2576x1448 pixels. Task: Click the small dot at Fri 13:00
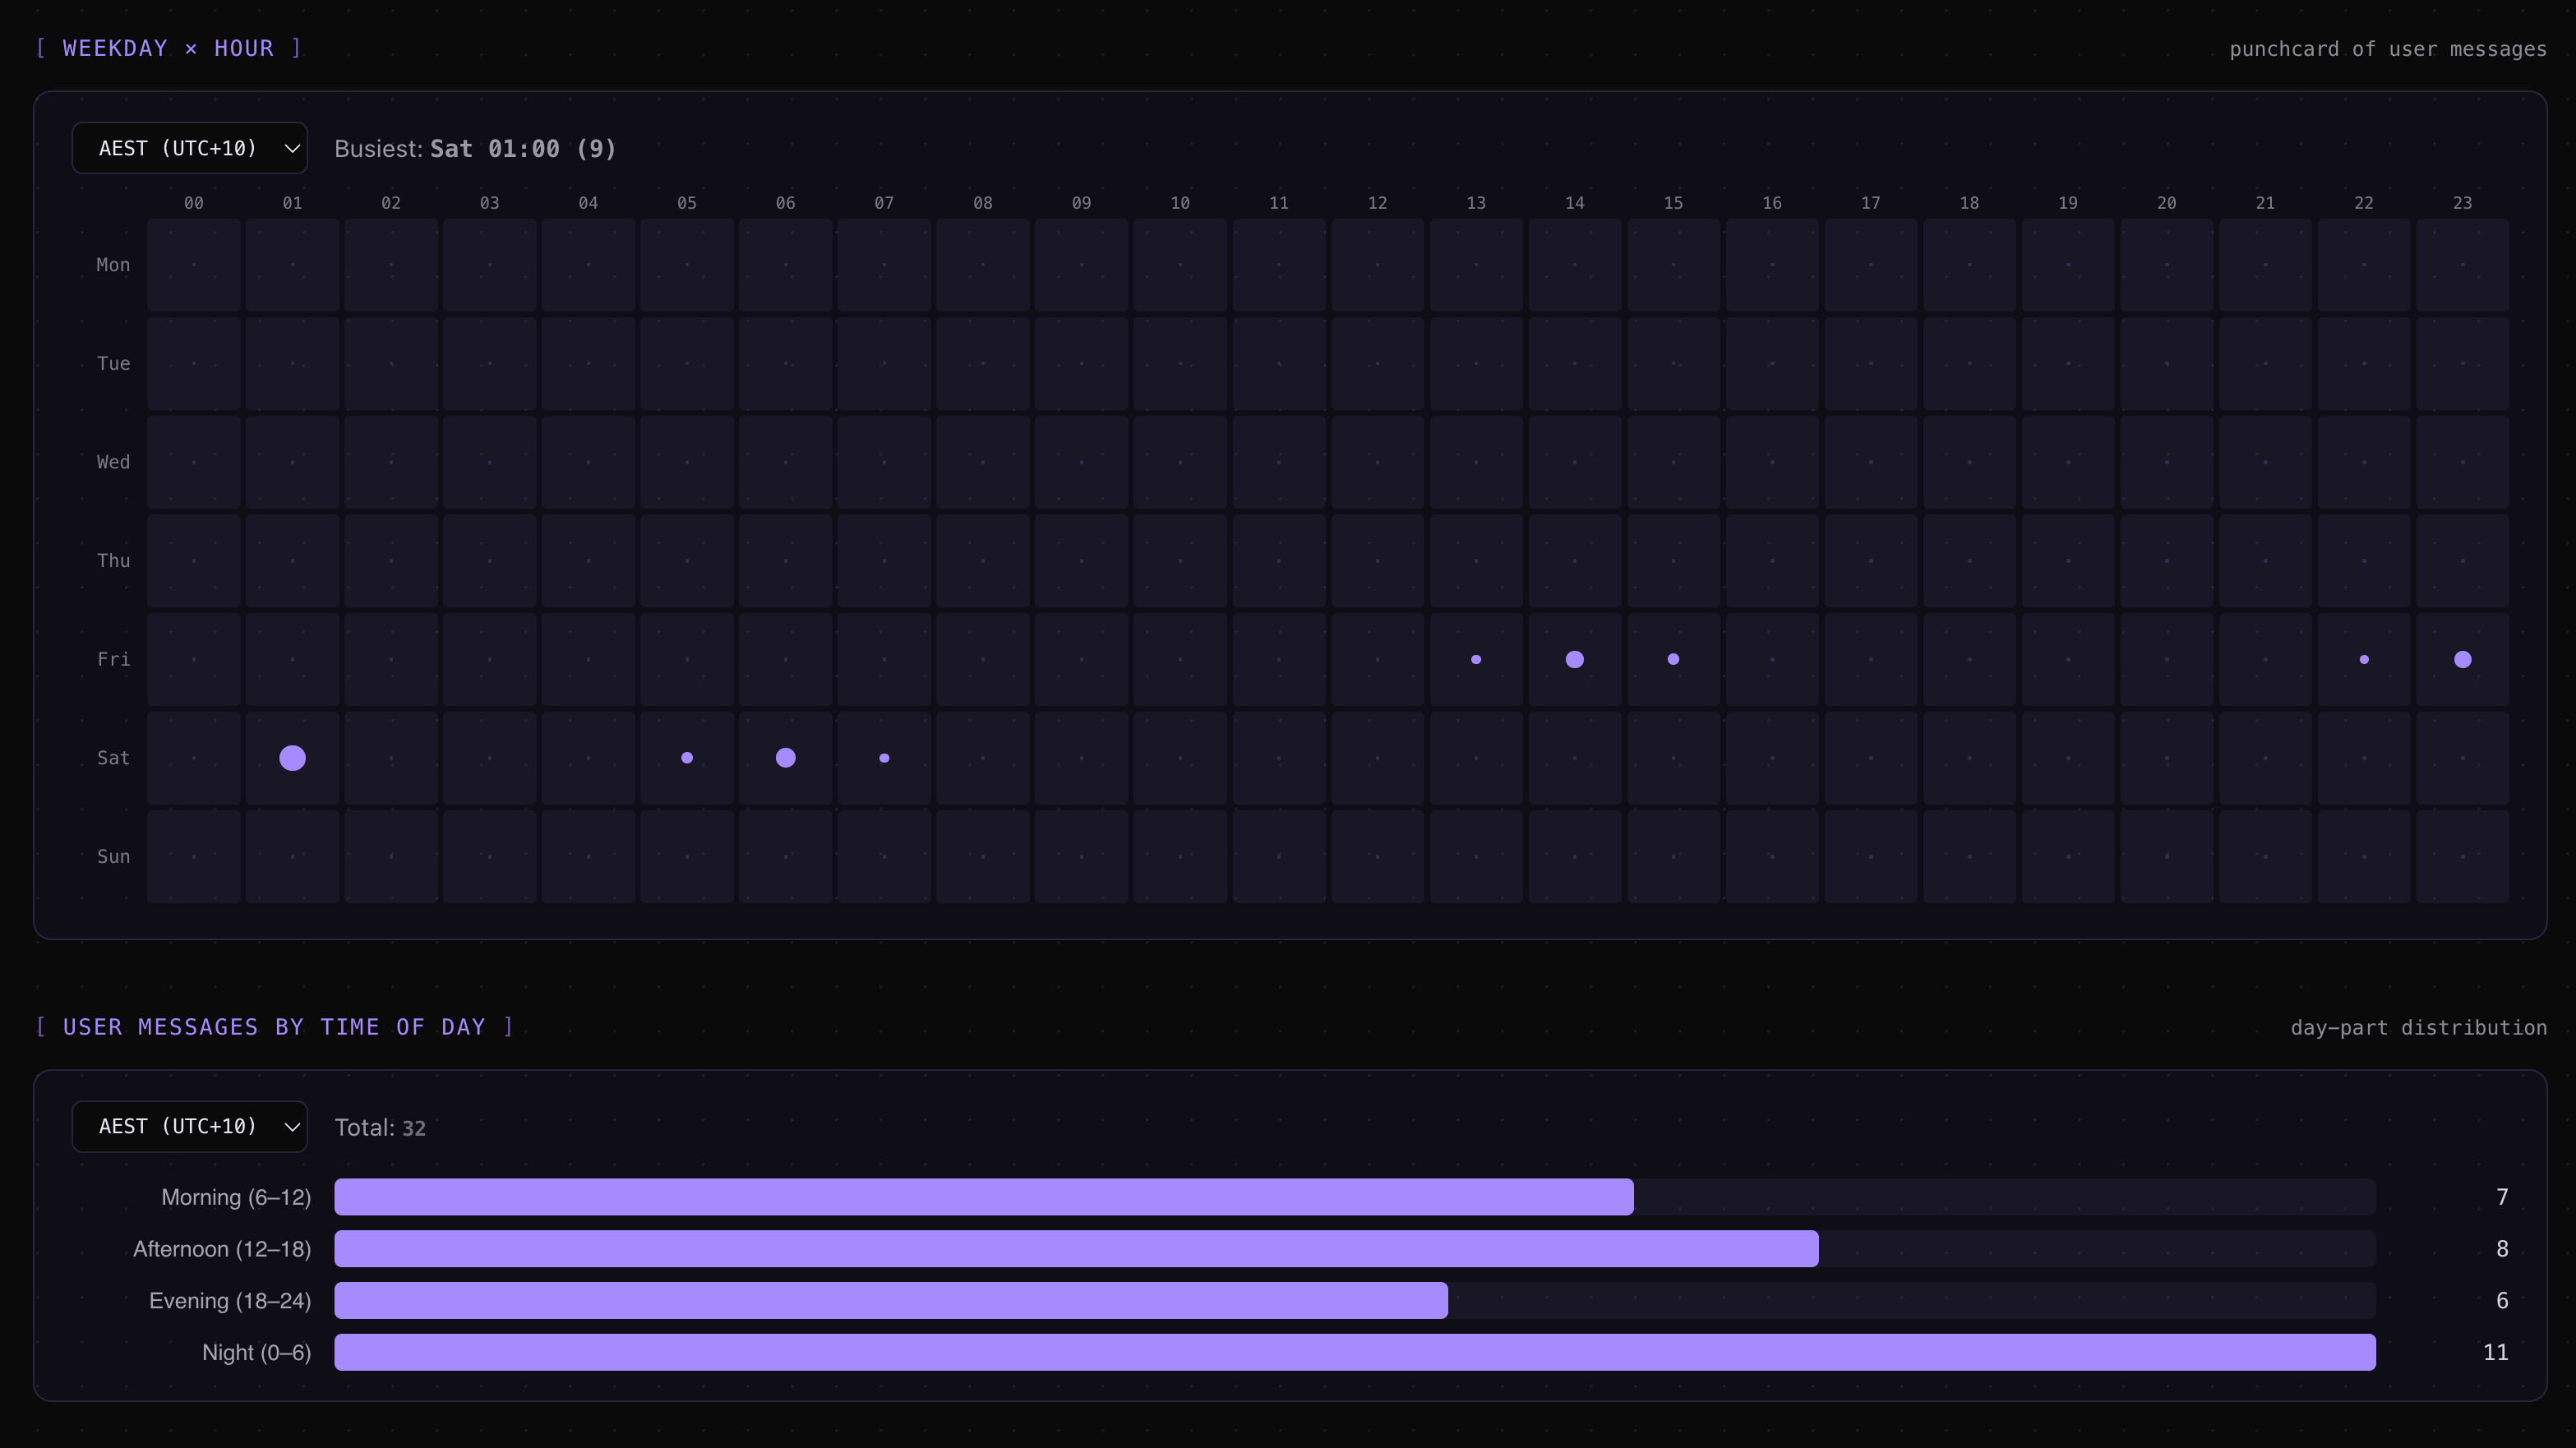coord(1476,659)
